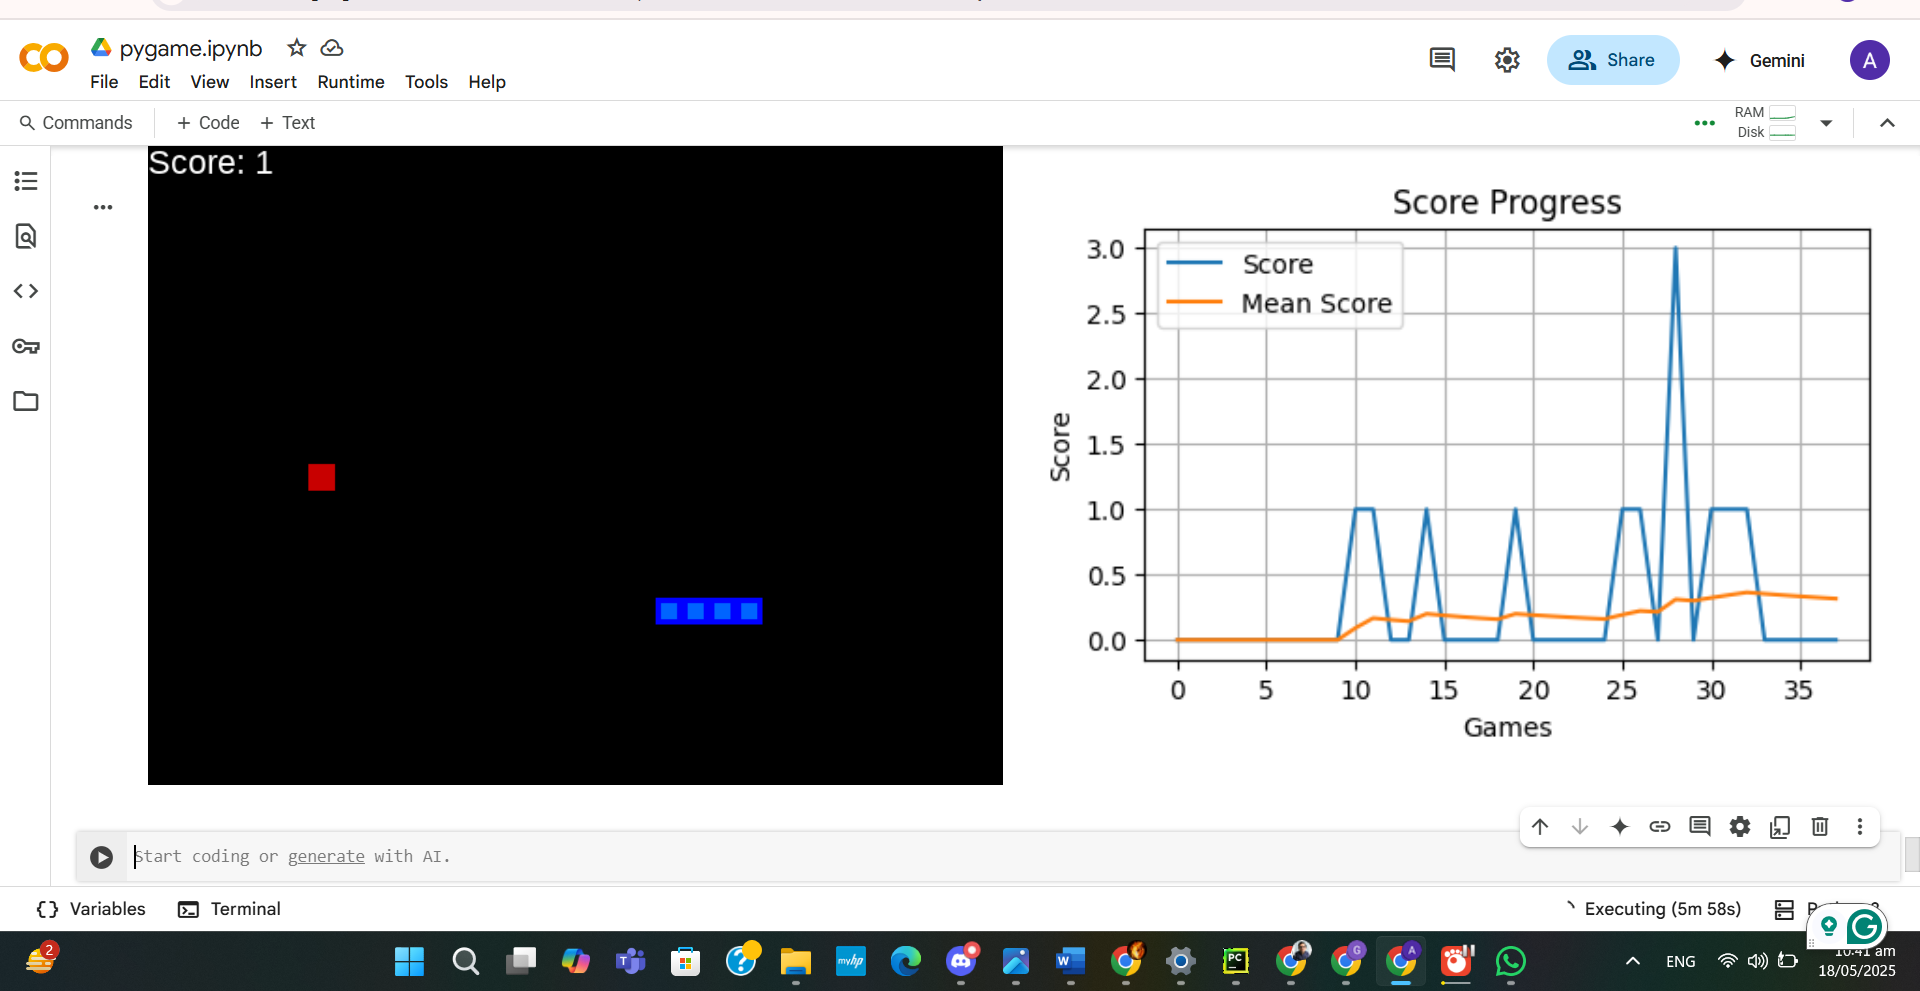The height and width of the screenshot is (991, 1920).
Task: Open the Secrets key icon
Action: click(x=26, y=346)
